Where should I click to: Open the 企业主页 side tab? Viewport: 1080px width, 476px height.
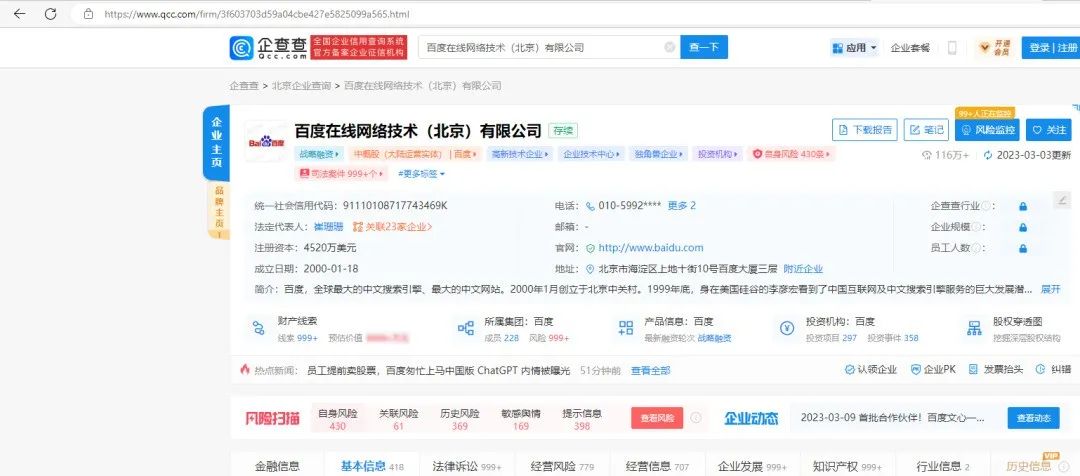click(216, 143)
